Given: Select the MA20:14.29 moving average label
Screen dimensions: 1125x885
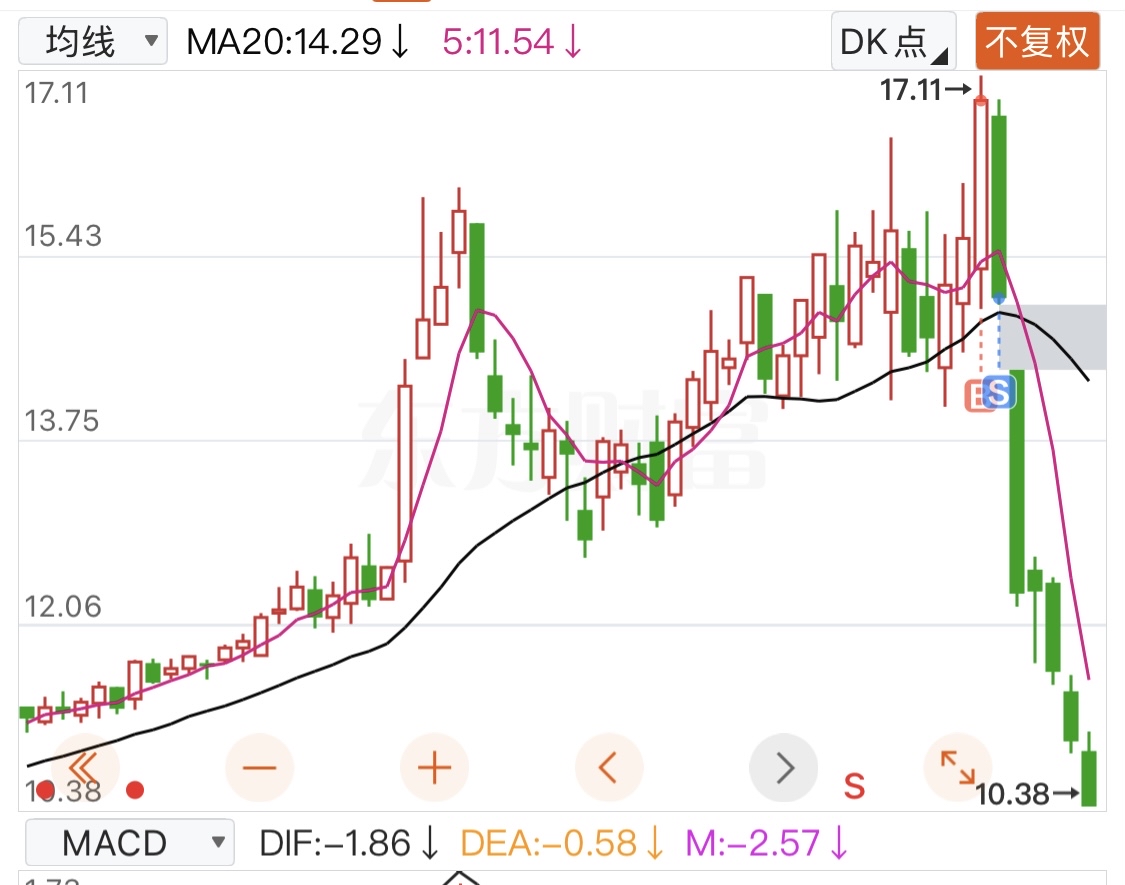Looking at the screenshot, I should point(297,42).
